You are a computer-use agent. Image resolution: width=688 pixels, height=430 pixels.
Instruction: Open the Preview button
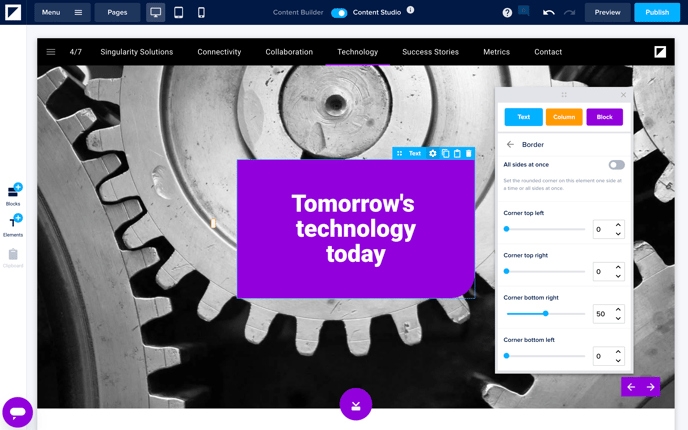click(607, 12)
